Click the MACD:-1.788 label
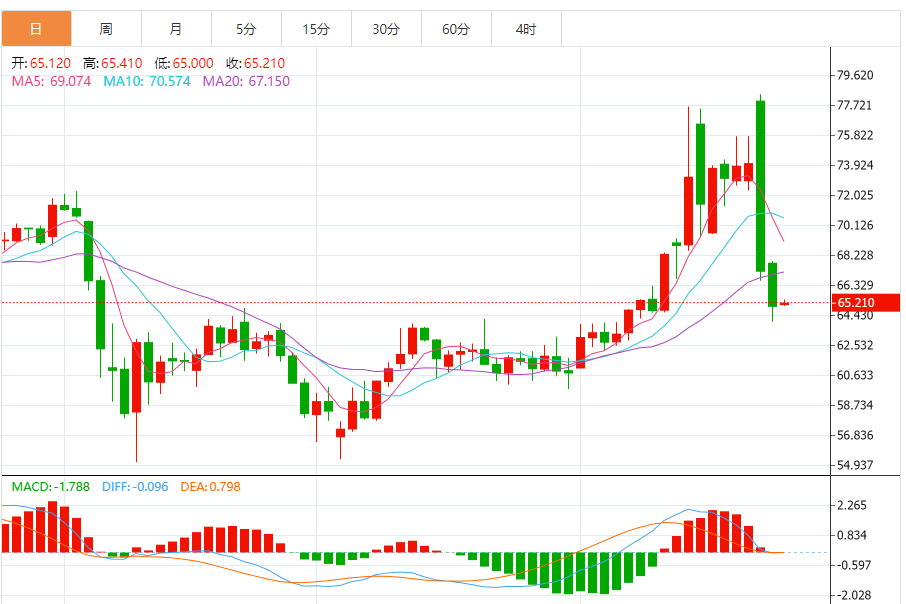 tap(51, 487)
